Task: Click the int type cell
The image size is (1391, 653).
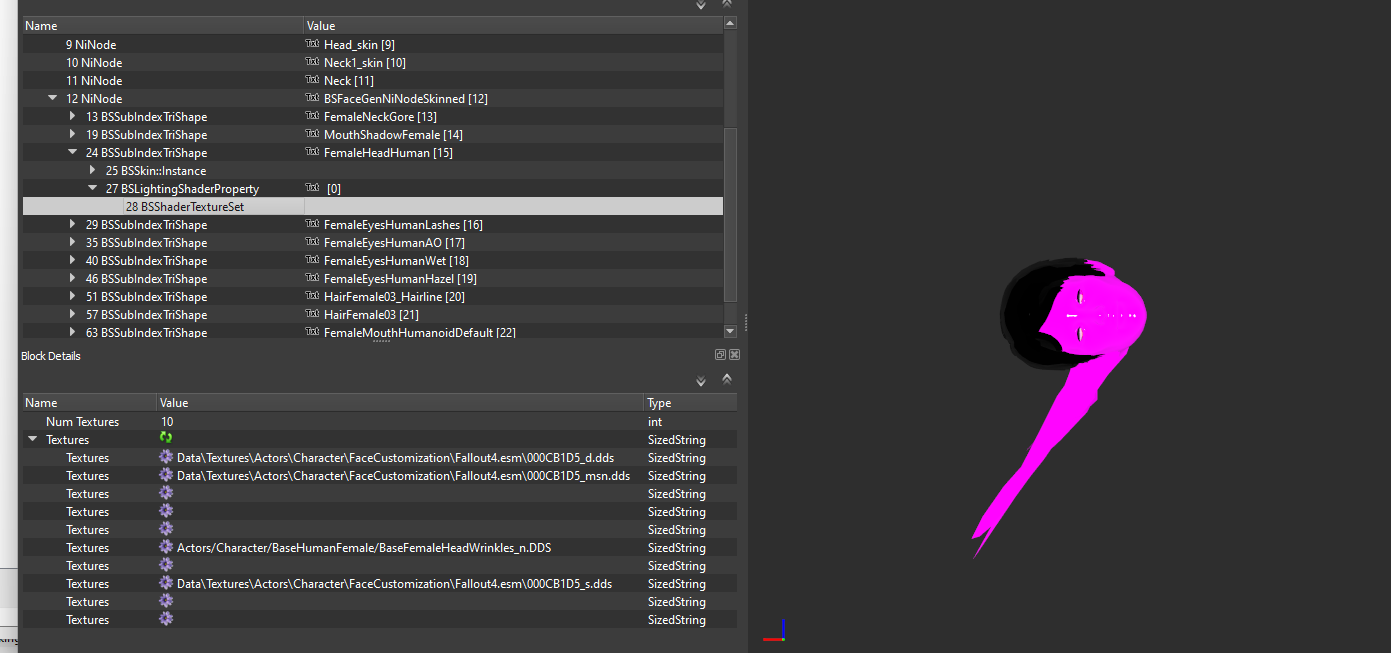Action: (x=655, y=421)
